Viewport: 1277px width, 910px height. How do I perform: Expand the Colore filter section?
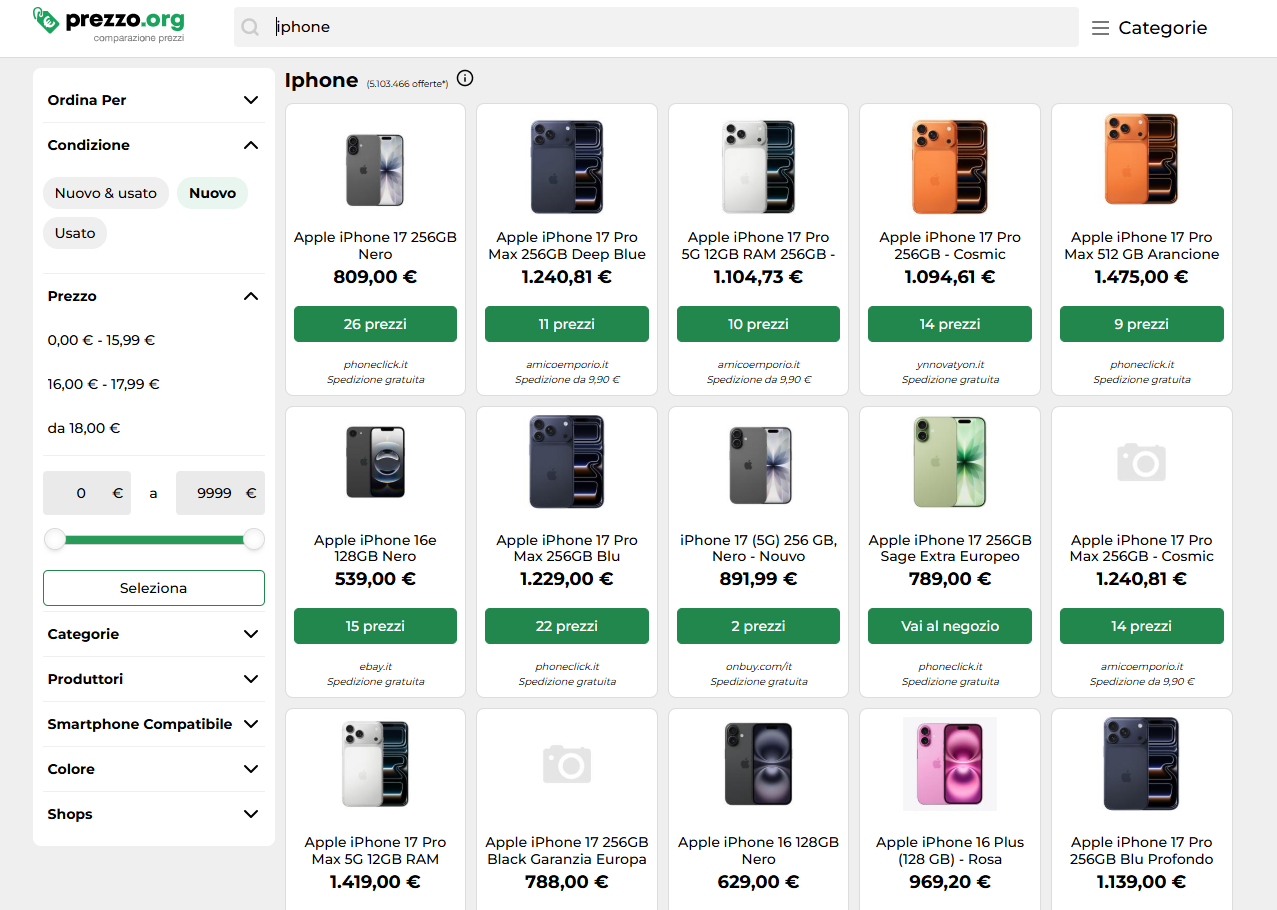[x=154, y=769]
